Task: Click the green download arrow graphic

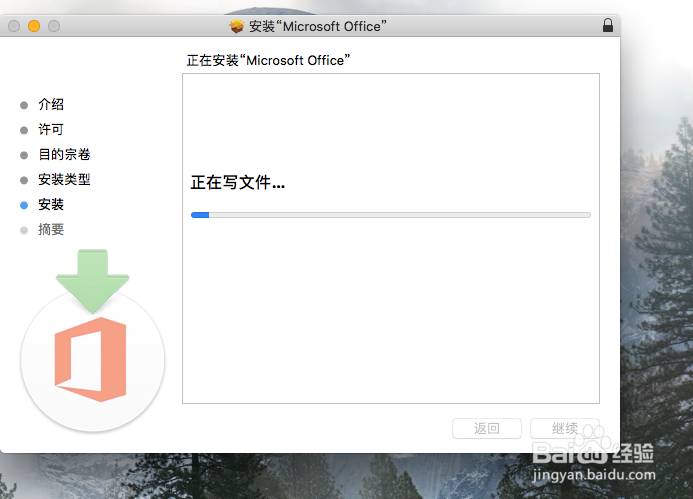Action: point(92,282)
